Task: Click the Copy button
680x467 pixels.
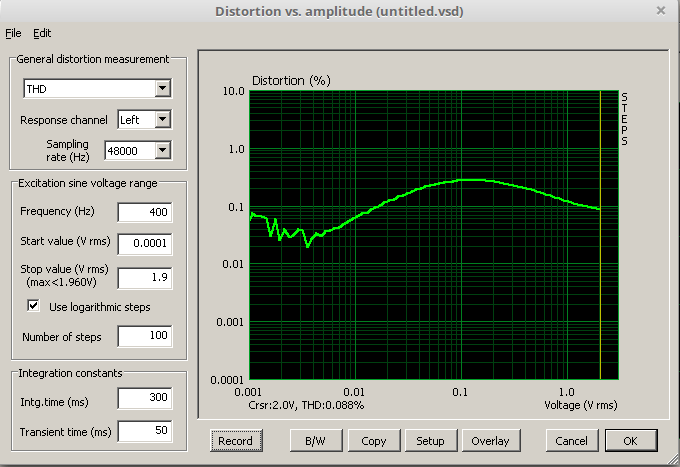Action: click(x=373, y=441)
